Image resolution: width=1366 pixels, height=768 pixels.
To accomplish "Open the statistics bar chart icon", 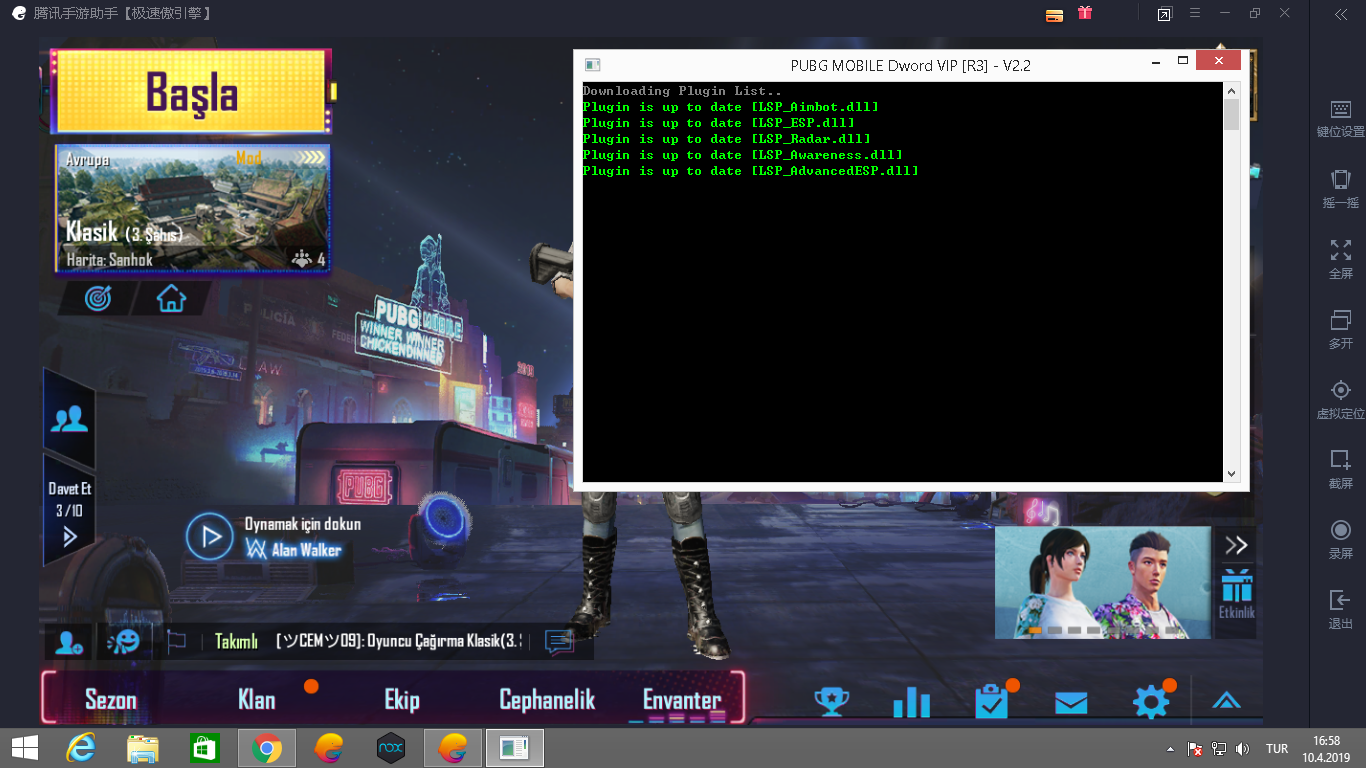I will point(911,701).
